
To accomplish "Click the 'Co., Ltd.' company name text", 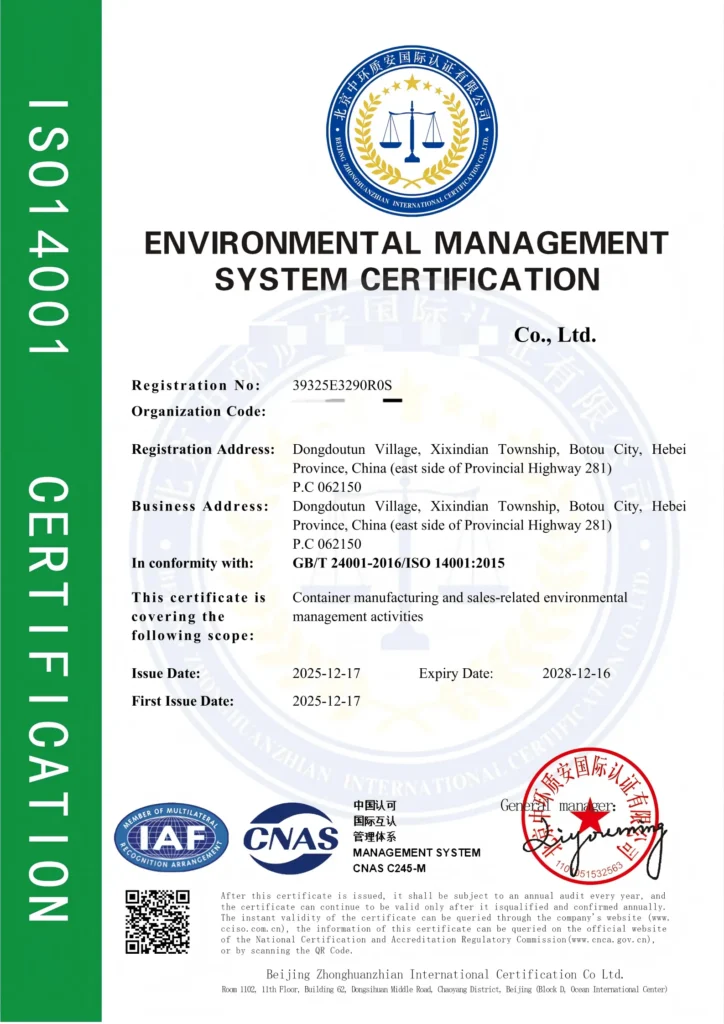I will click(555, 335).
